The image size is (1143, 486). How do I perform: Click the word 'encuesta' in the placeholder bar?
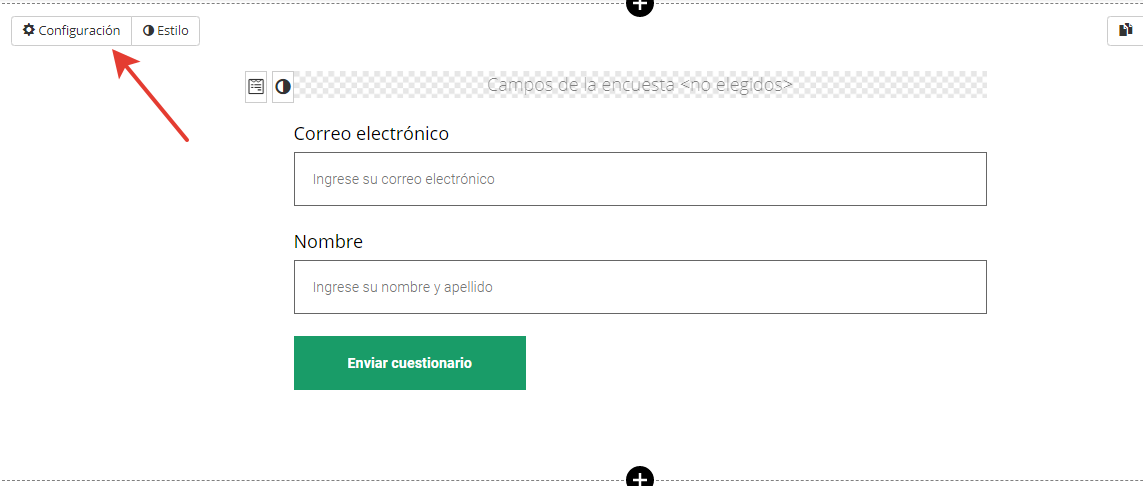pyautogui.click(x=640, y=85)
